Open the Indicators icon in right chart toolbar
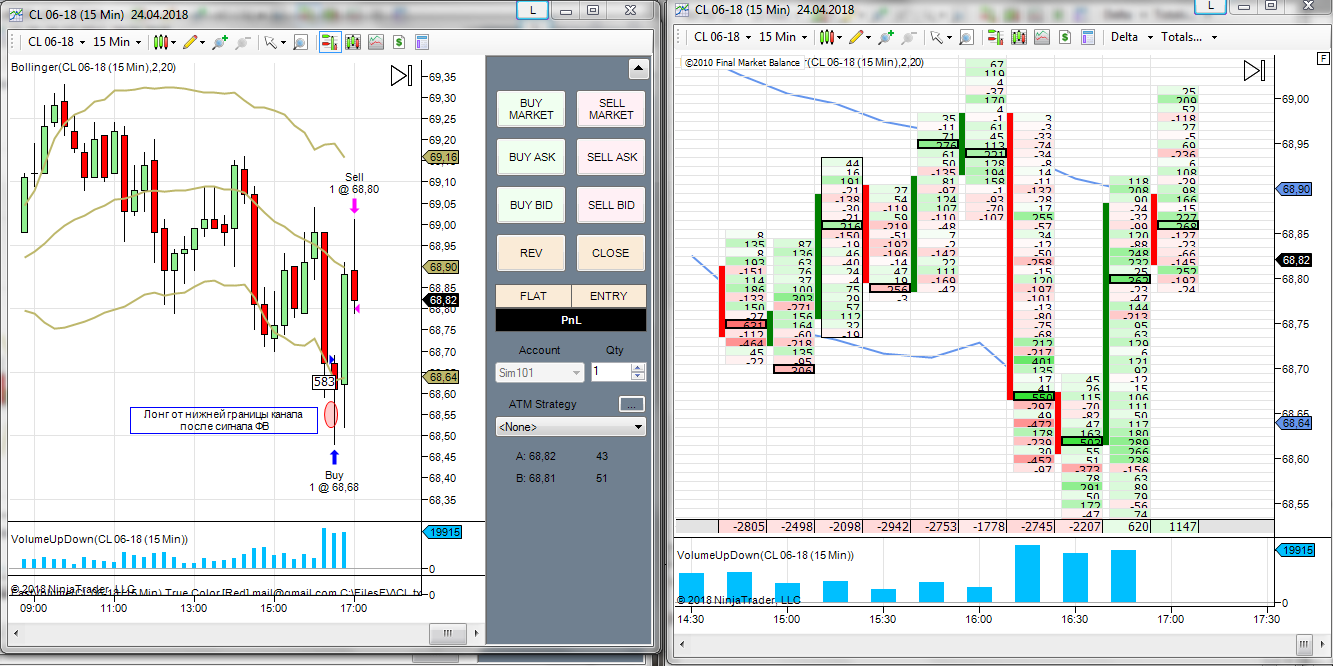The image size is (1333, 666). tap(1042, 37)
